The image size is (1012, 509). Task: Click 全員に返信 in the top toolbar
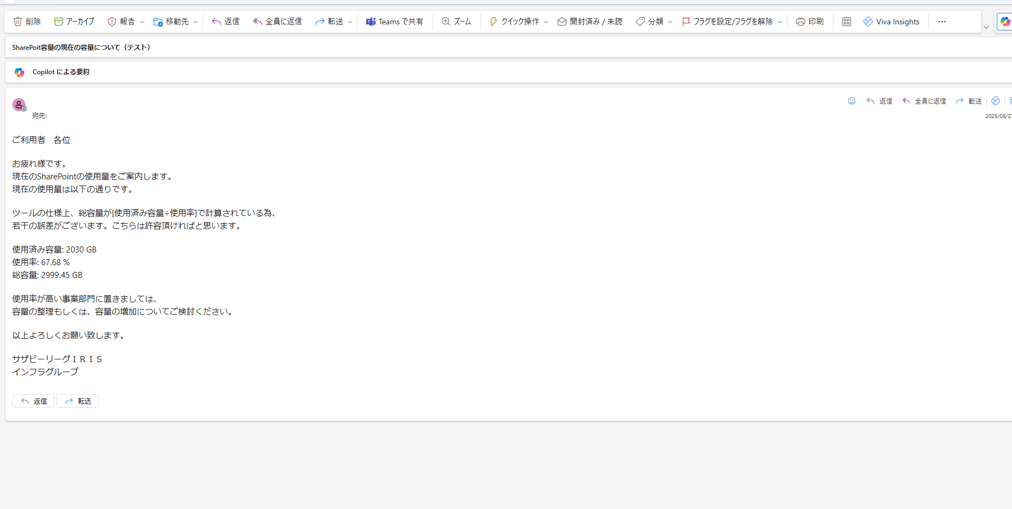(x=277, y=21)
